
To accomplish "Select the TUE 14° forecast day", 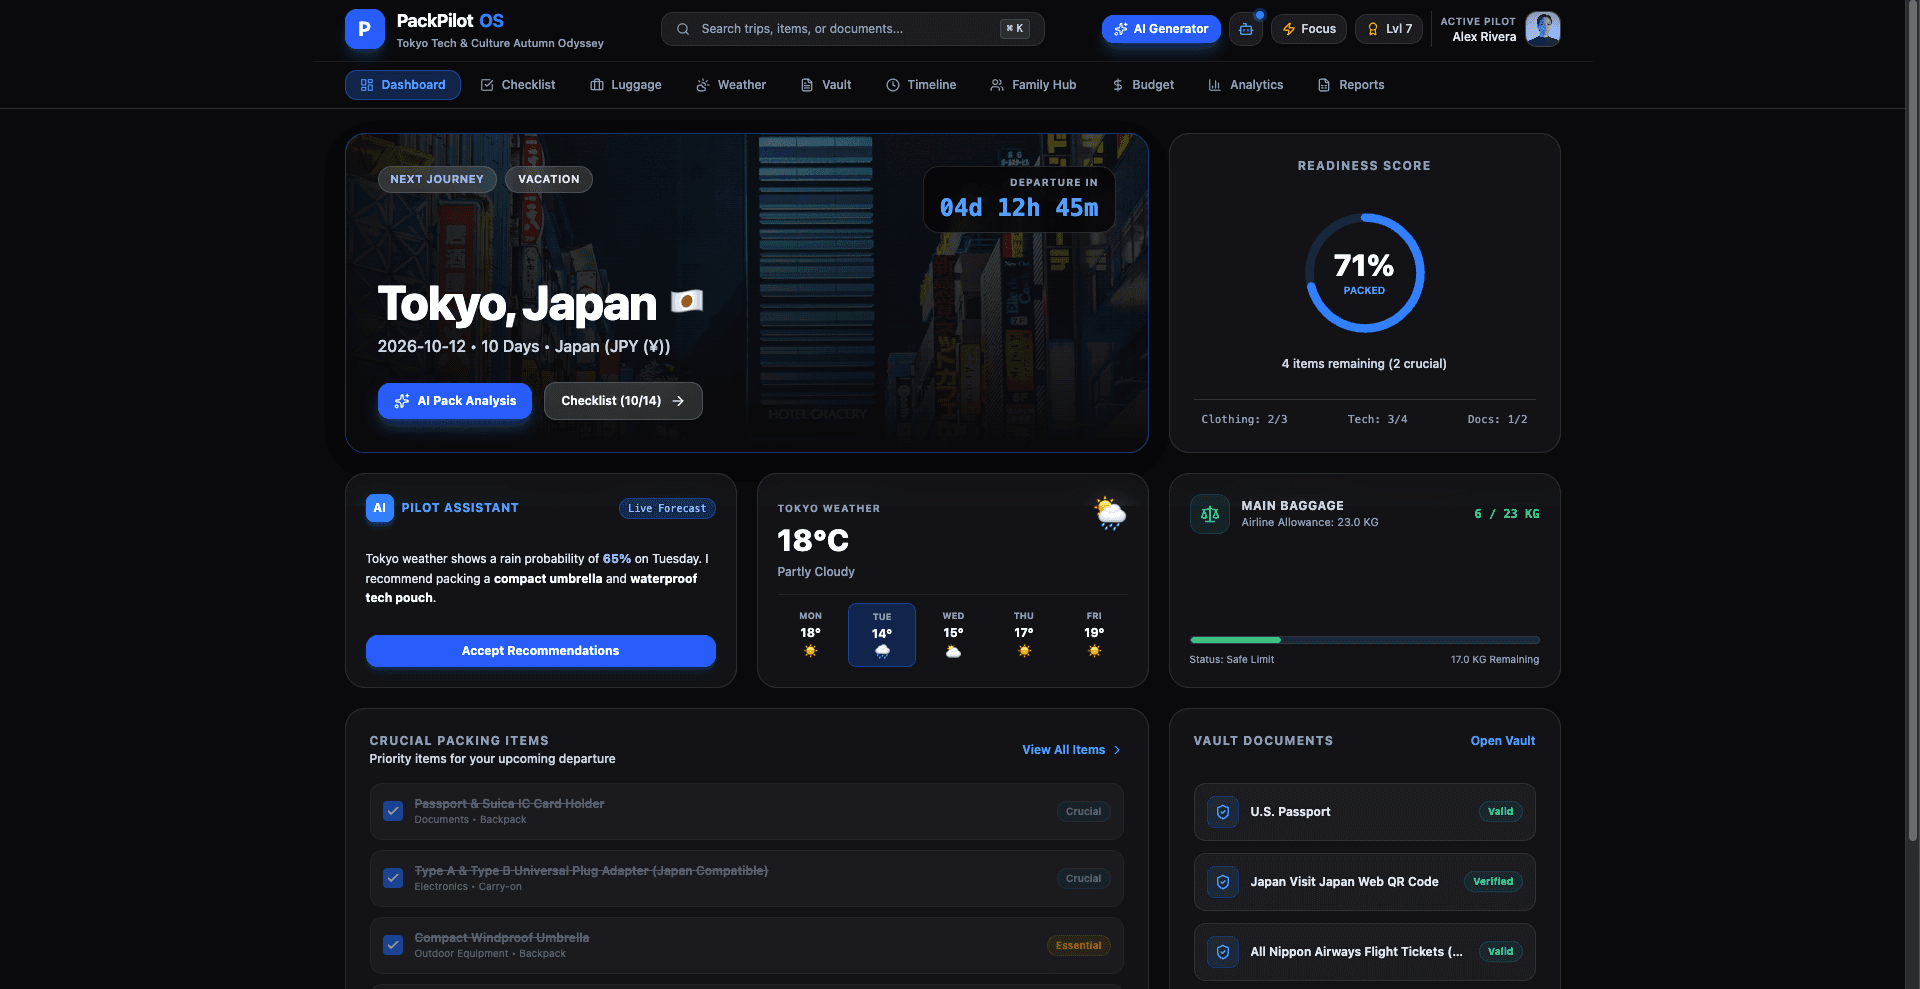I will pyautogui.click(x=882, y=635).
